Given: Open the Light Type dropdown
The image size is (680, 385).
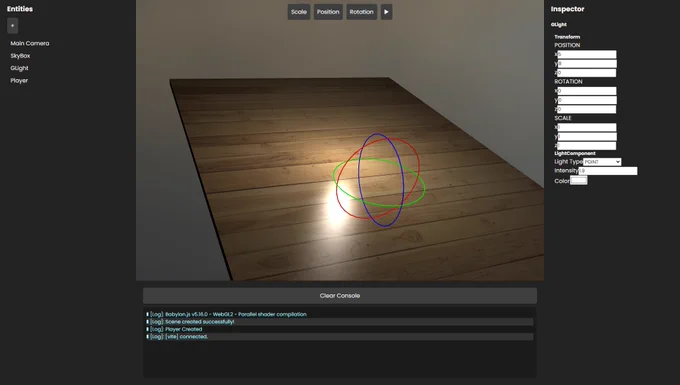Looking at the screenshot, I should coord(602,162).
